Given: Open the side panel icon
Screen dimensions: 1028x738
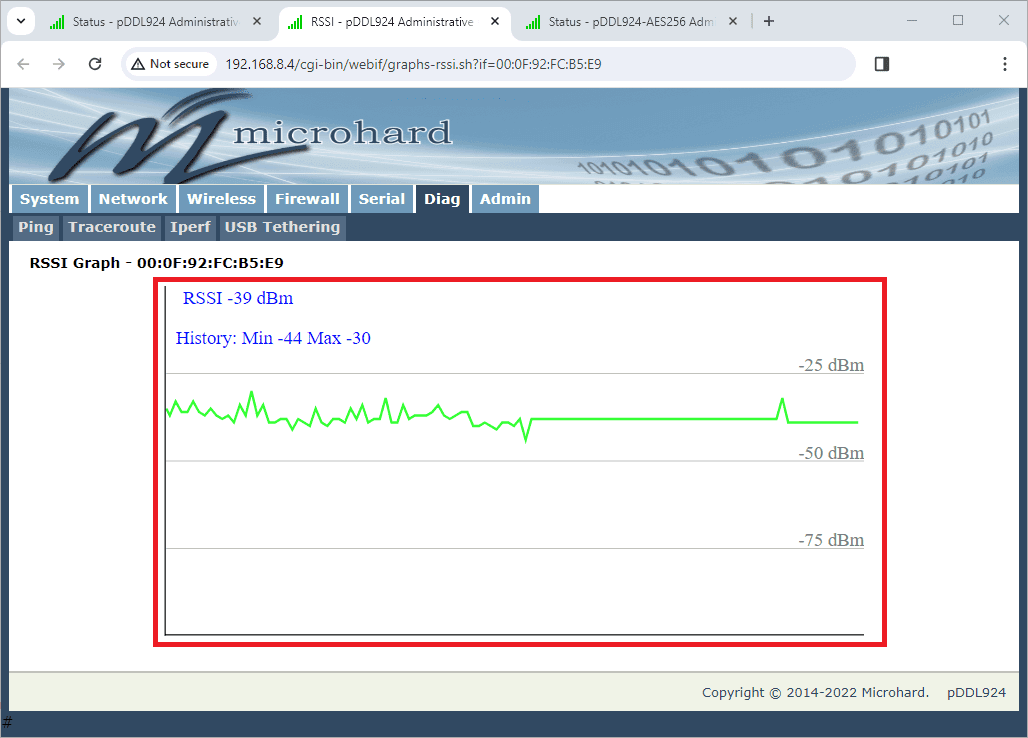Looking at the screenshot, I should tap(881, 64).
